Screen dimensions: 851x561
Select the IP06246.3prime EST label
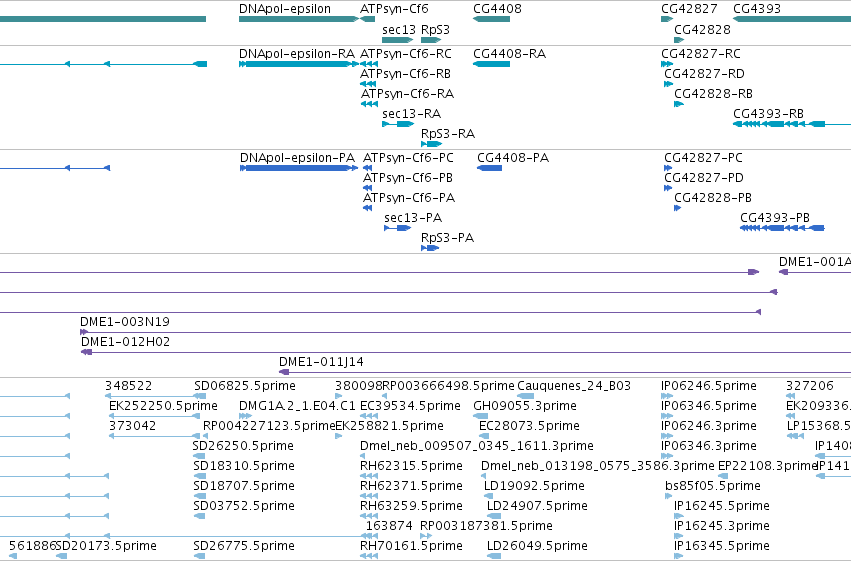click(709, 426)
